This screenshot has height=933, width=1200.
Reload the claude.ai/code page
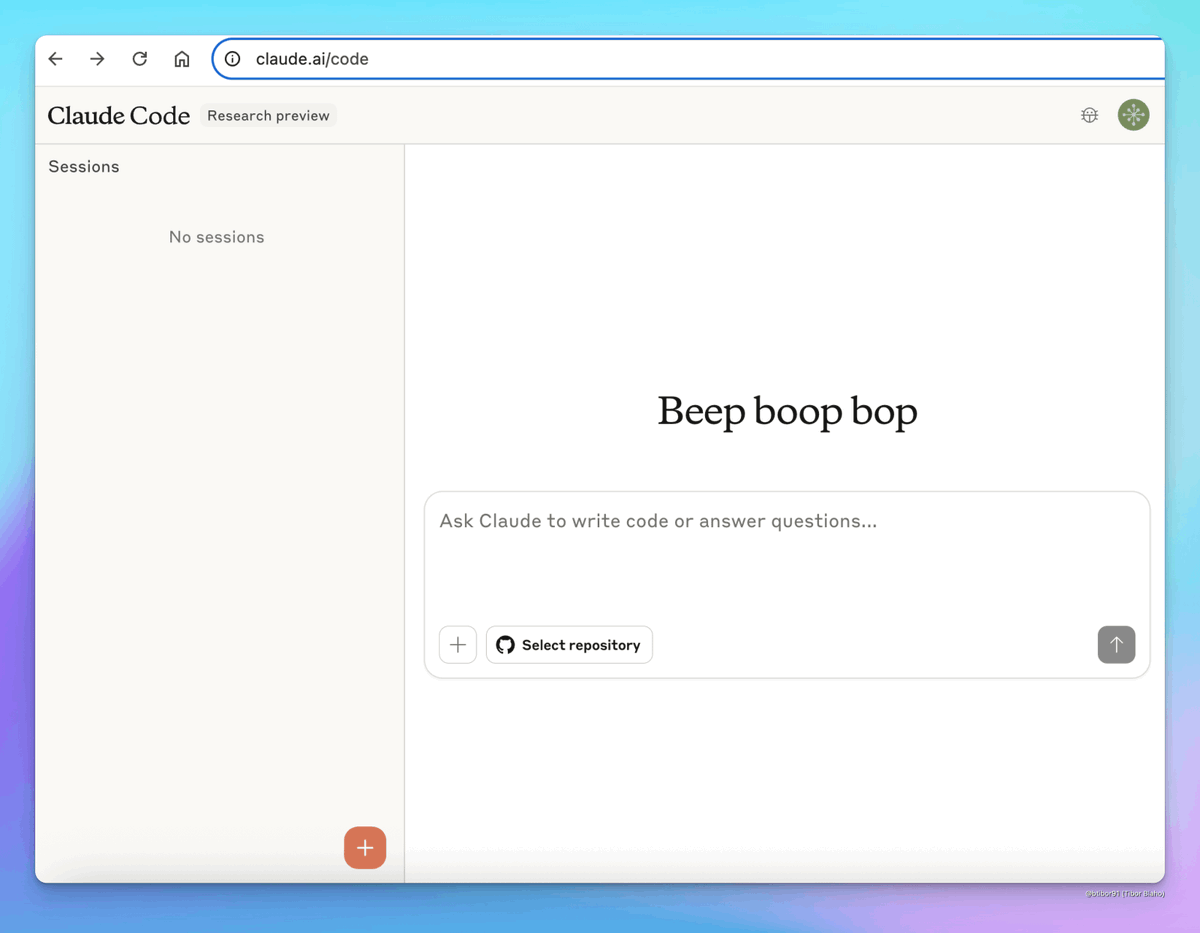point(140,59)
